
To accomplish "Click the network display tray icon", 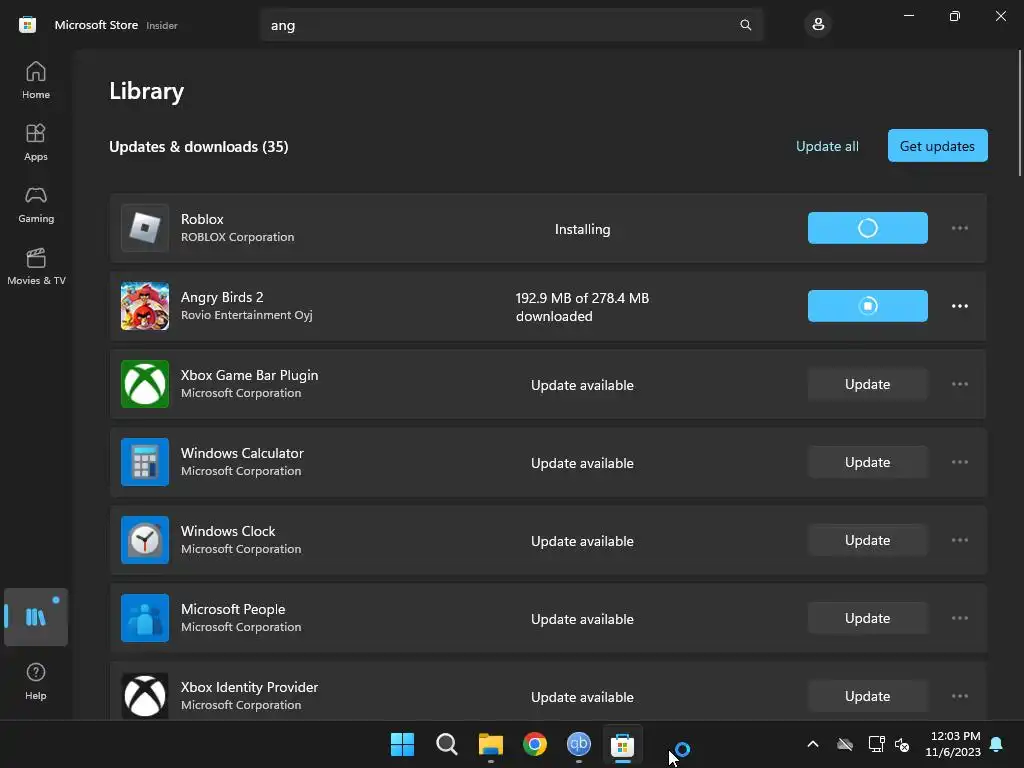I will (x=876, y=744).
